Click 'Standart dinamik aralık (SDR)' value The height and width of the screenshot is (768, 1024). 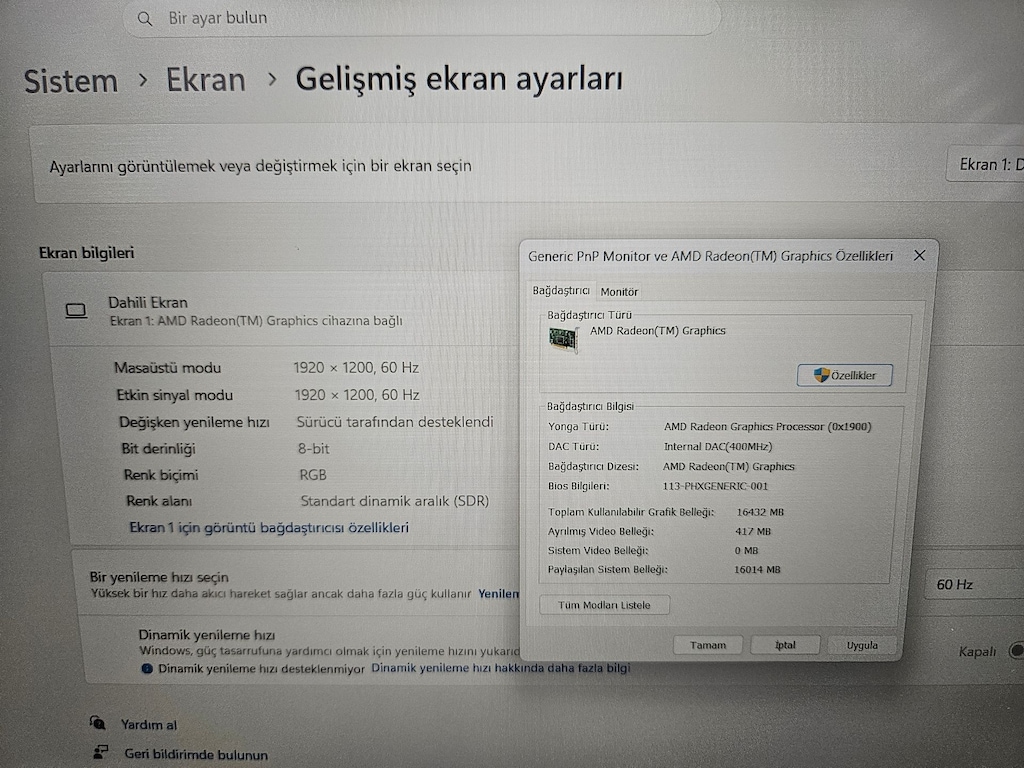click(394, 501)
